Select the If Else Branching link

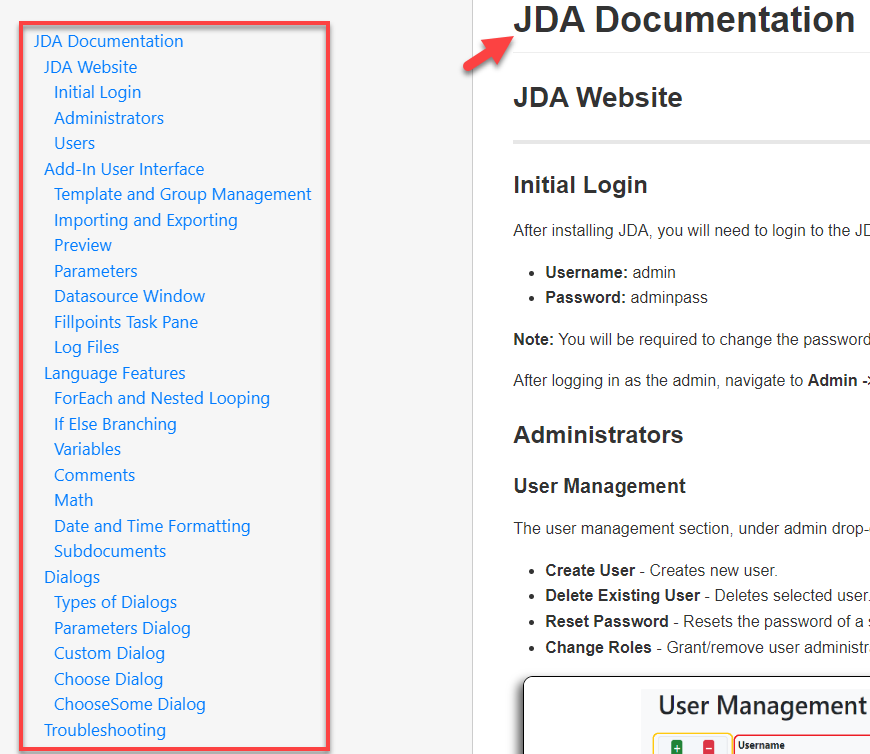(x=115, y=424)
